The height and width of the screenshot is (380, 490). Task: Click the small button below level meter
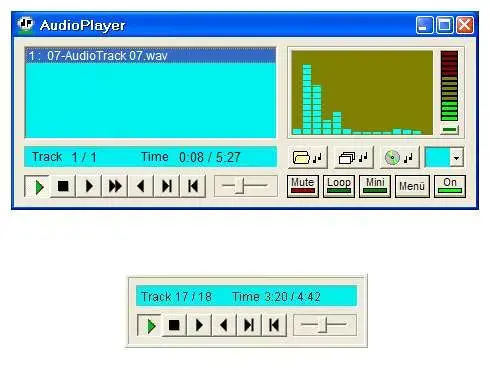click(449, 130)
